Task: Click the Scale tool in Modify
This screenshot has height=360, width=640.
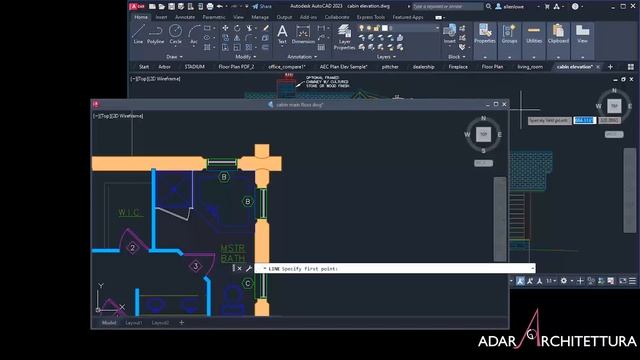Action: click(x=237, y=47)
